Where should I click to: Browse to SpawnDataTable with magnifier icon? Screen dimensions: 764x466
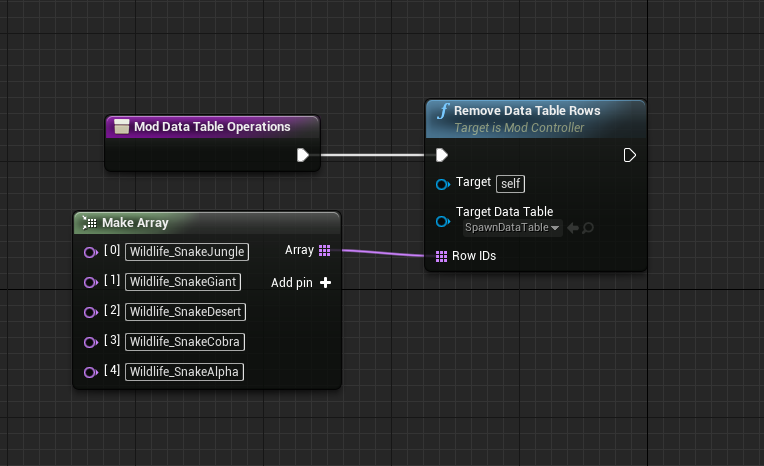pyautogui.click(x=588, y=228)
